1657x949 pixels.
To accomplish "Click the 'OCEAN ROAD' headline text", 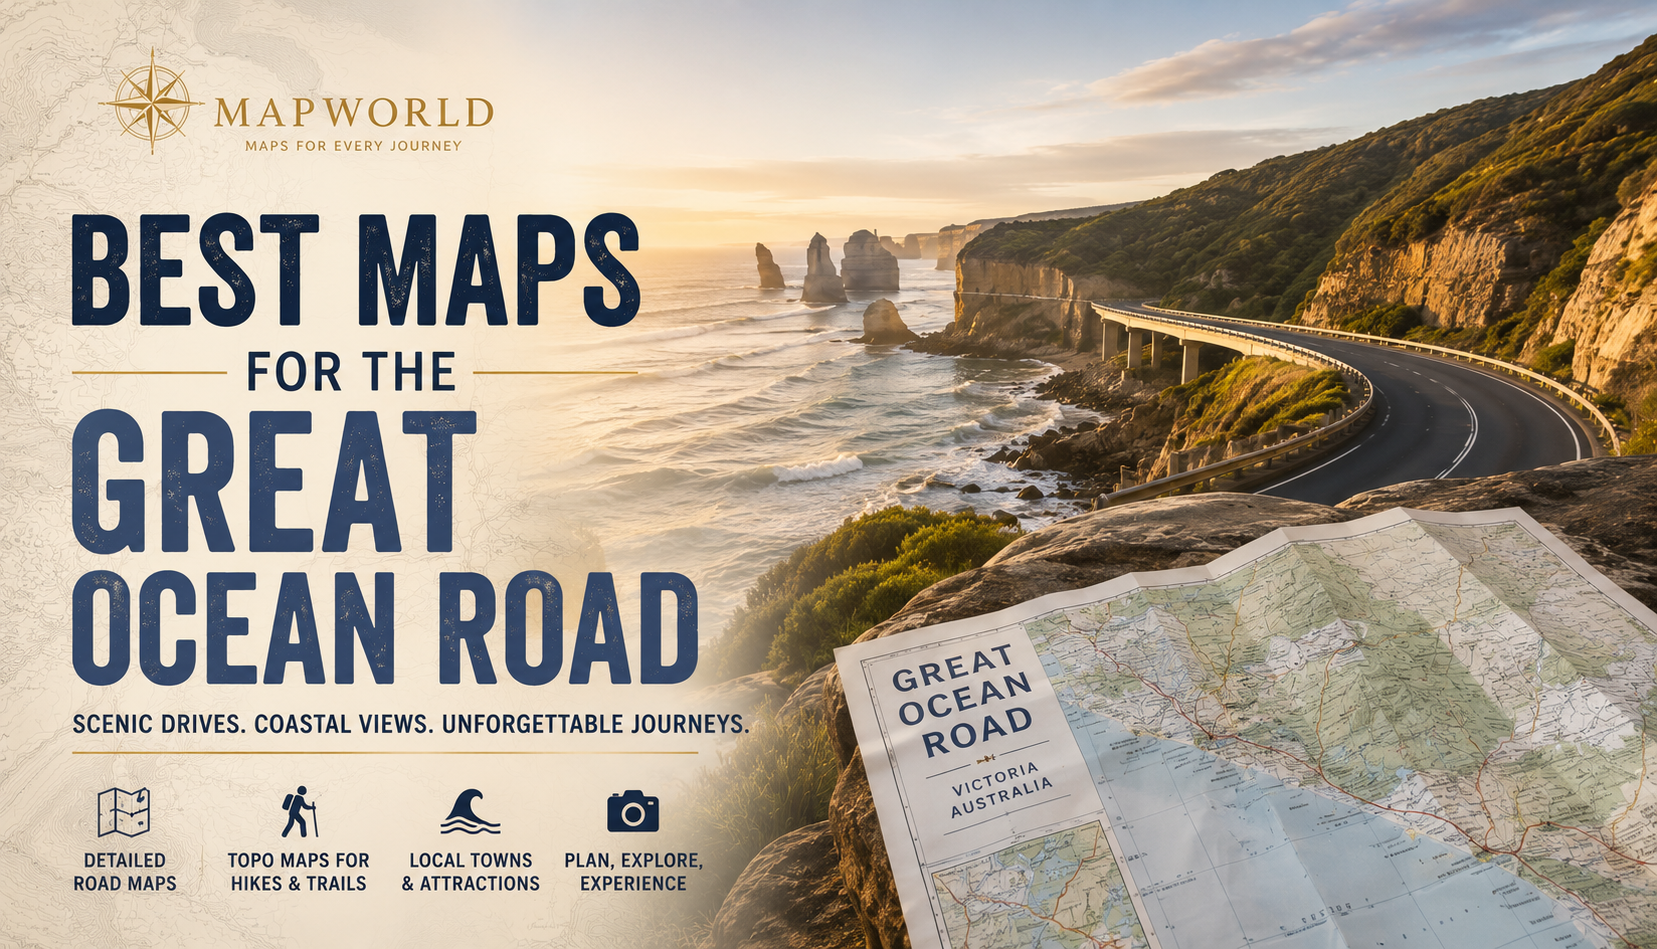I will 385,629.
